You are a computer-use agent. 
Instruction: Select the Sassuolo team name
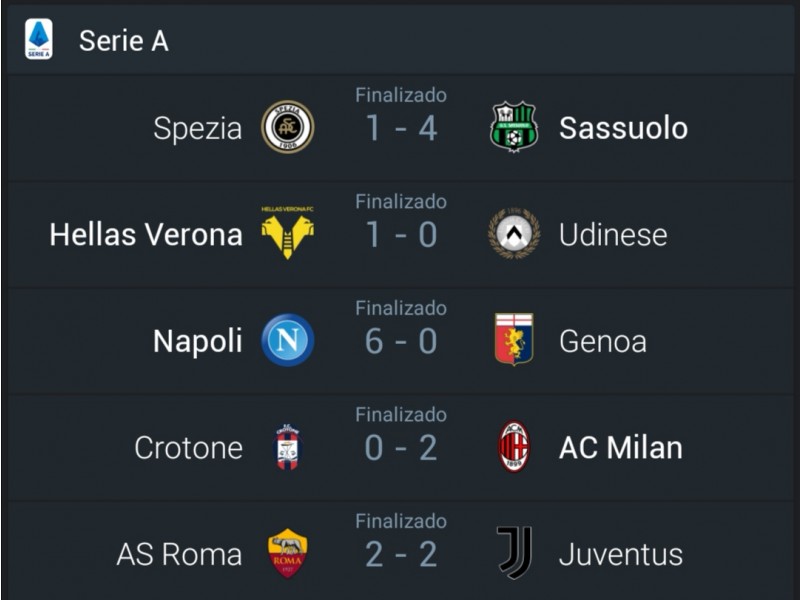pos(623,128)
